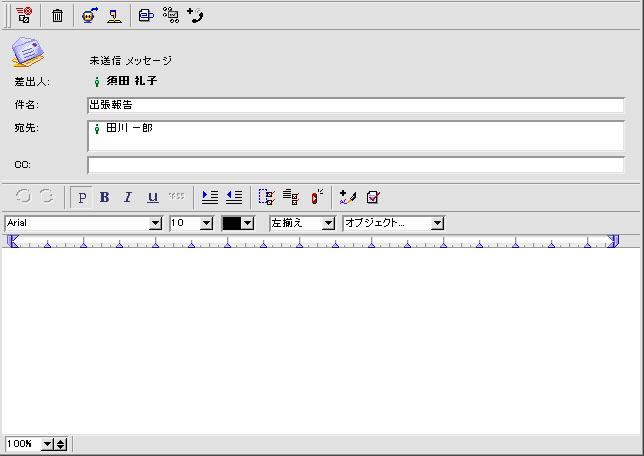Select recipient 田川 一郎 in 宛先 field
This screenshot has width=644, height=456.
[129, 129]
